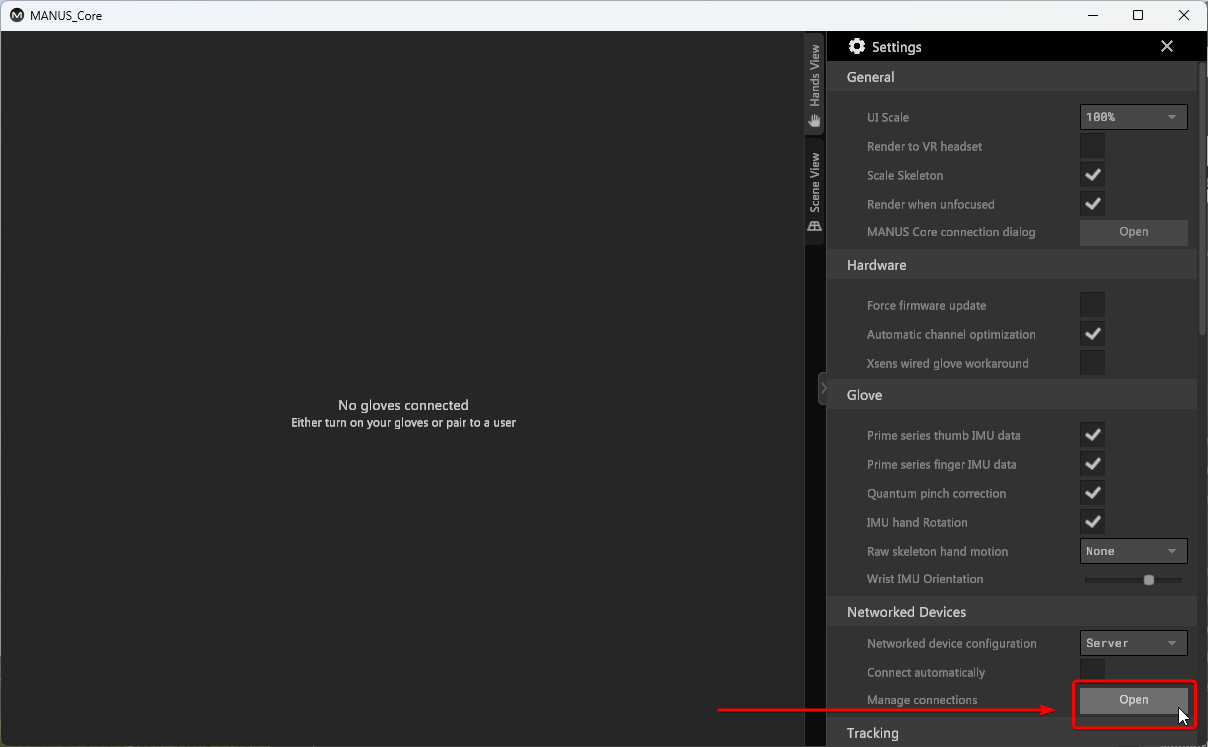Collapse the side panel using the chevron handle
The image size is (1208, 747).
point(823,388)
